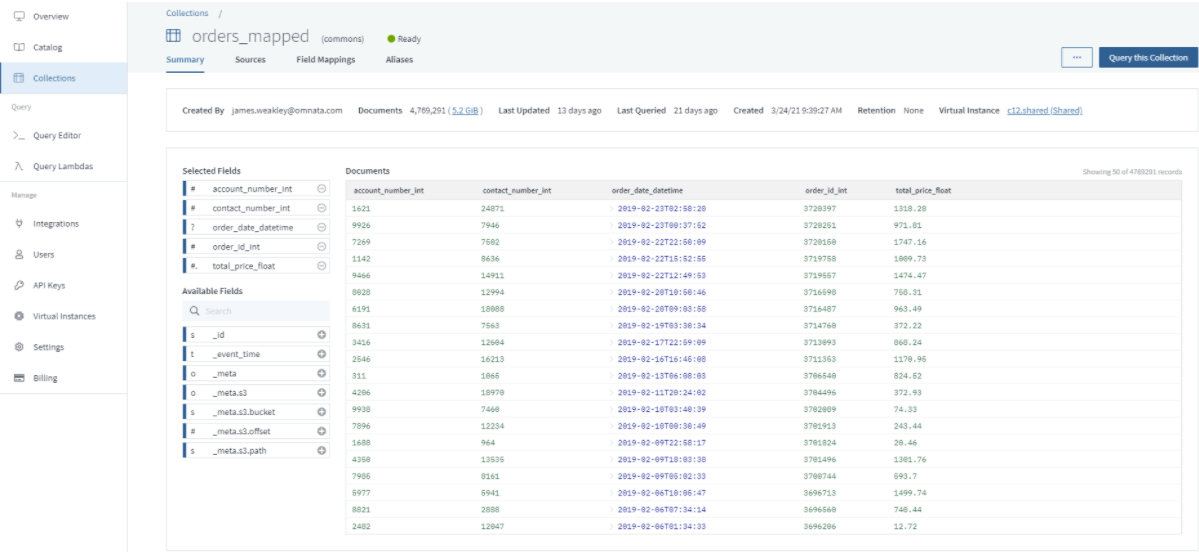
Task: Open the Overview monitor icon in sidebar
Action: click(x=19, y=17)
